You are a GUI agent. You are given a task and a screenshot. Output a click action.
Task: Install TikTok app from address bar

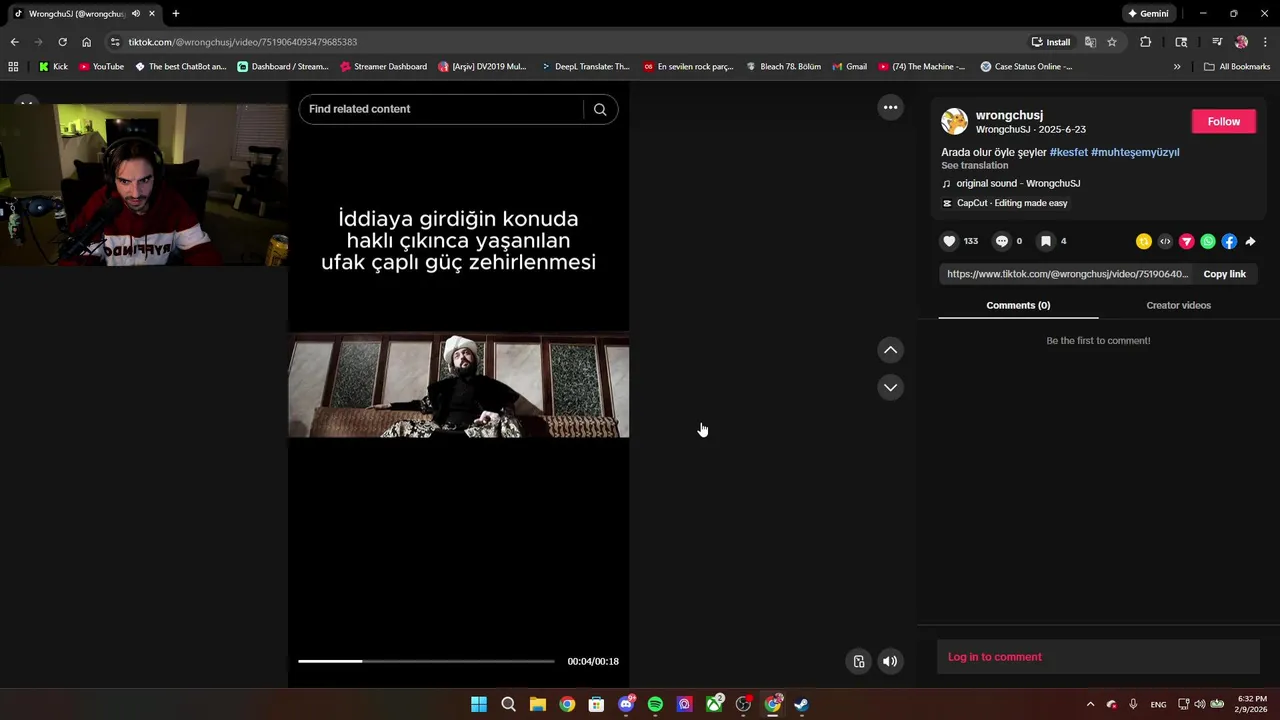pyautogui.click(x=1051, y=42)
